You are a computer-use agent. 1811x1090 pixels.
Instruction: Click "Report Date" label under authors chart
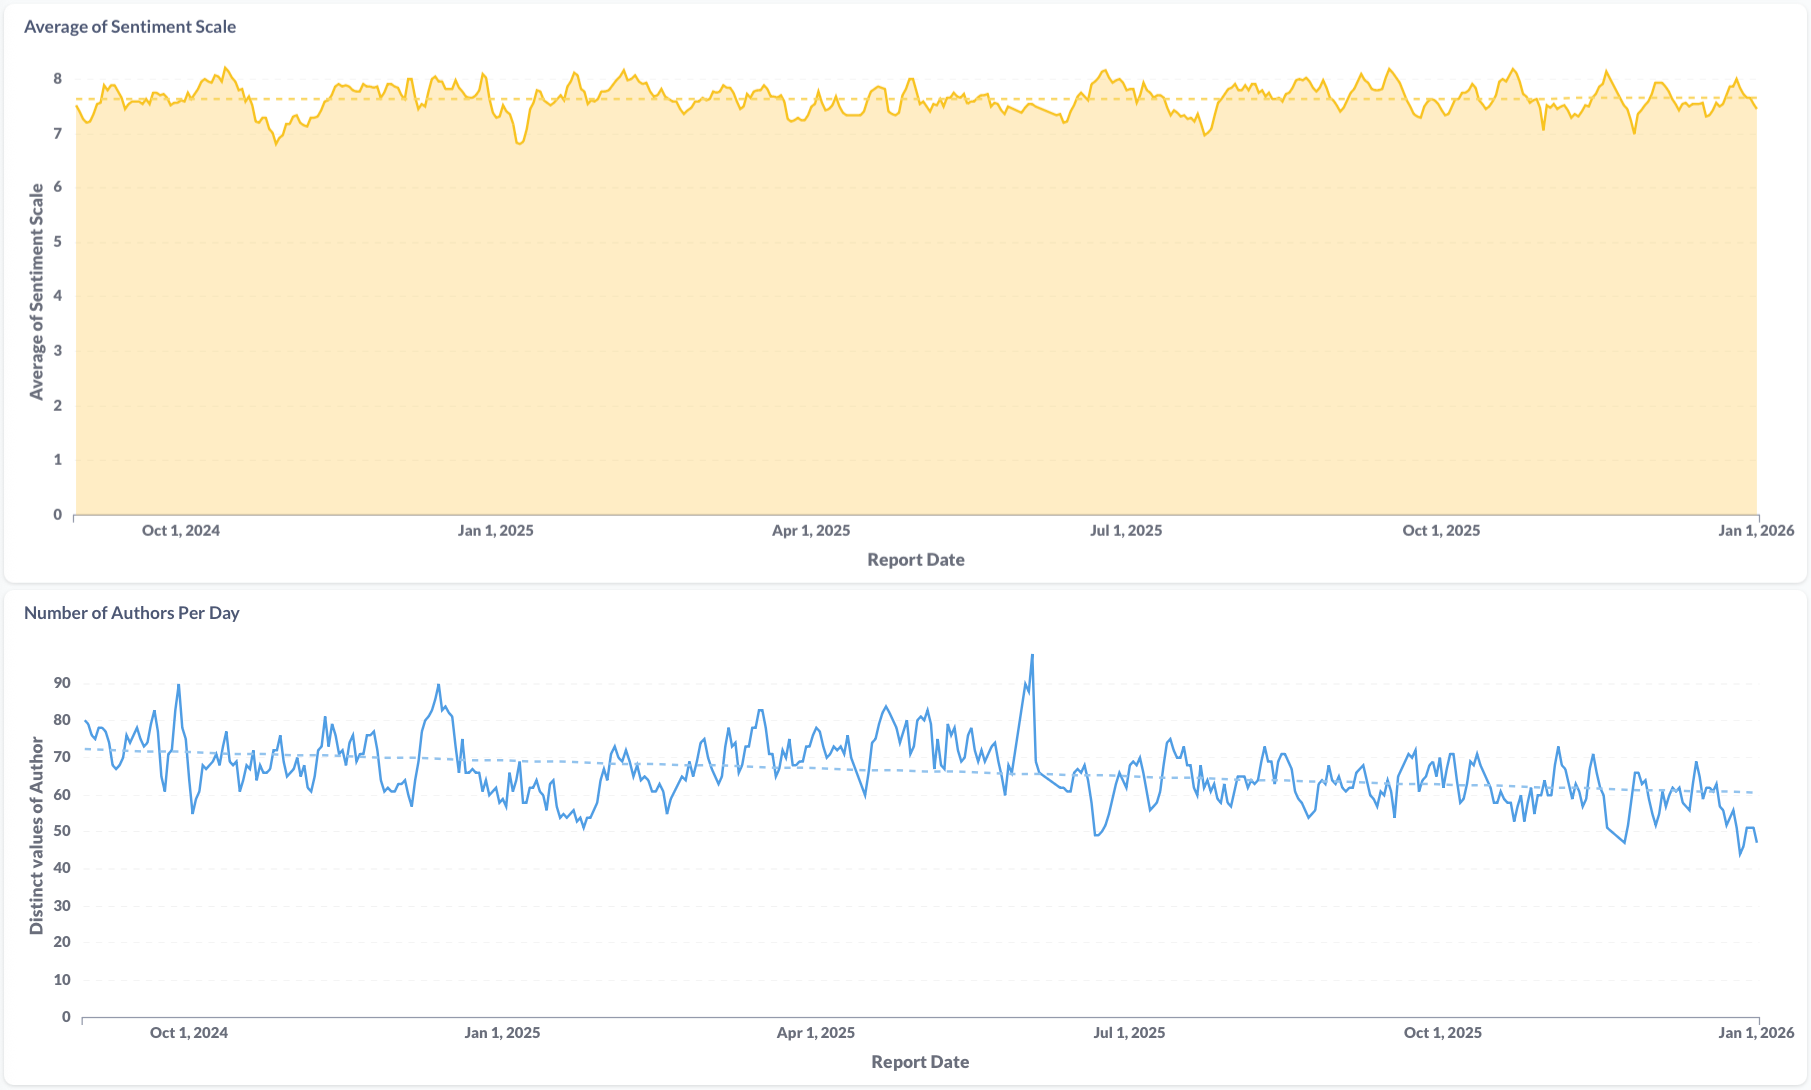[x=920, y=1062]
